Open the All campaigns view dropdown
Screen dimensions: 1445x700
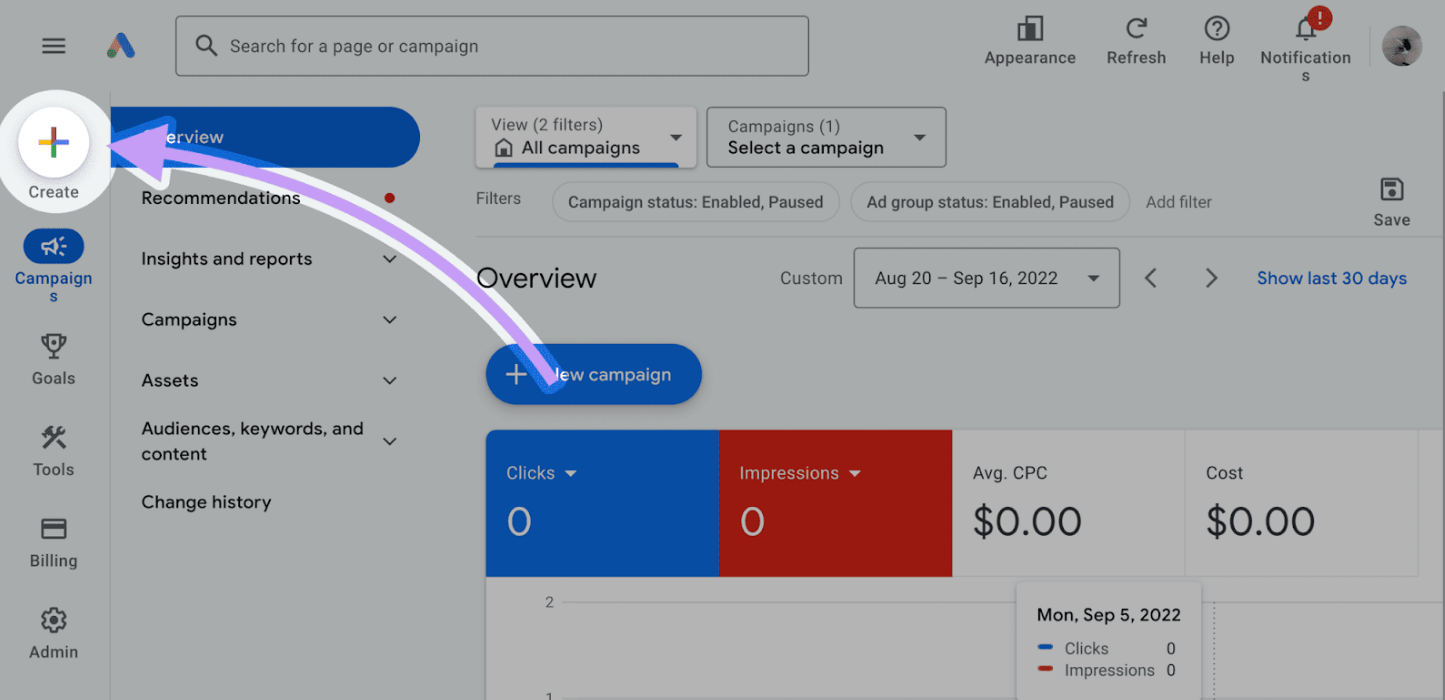pos(586,137)
